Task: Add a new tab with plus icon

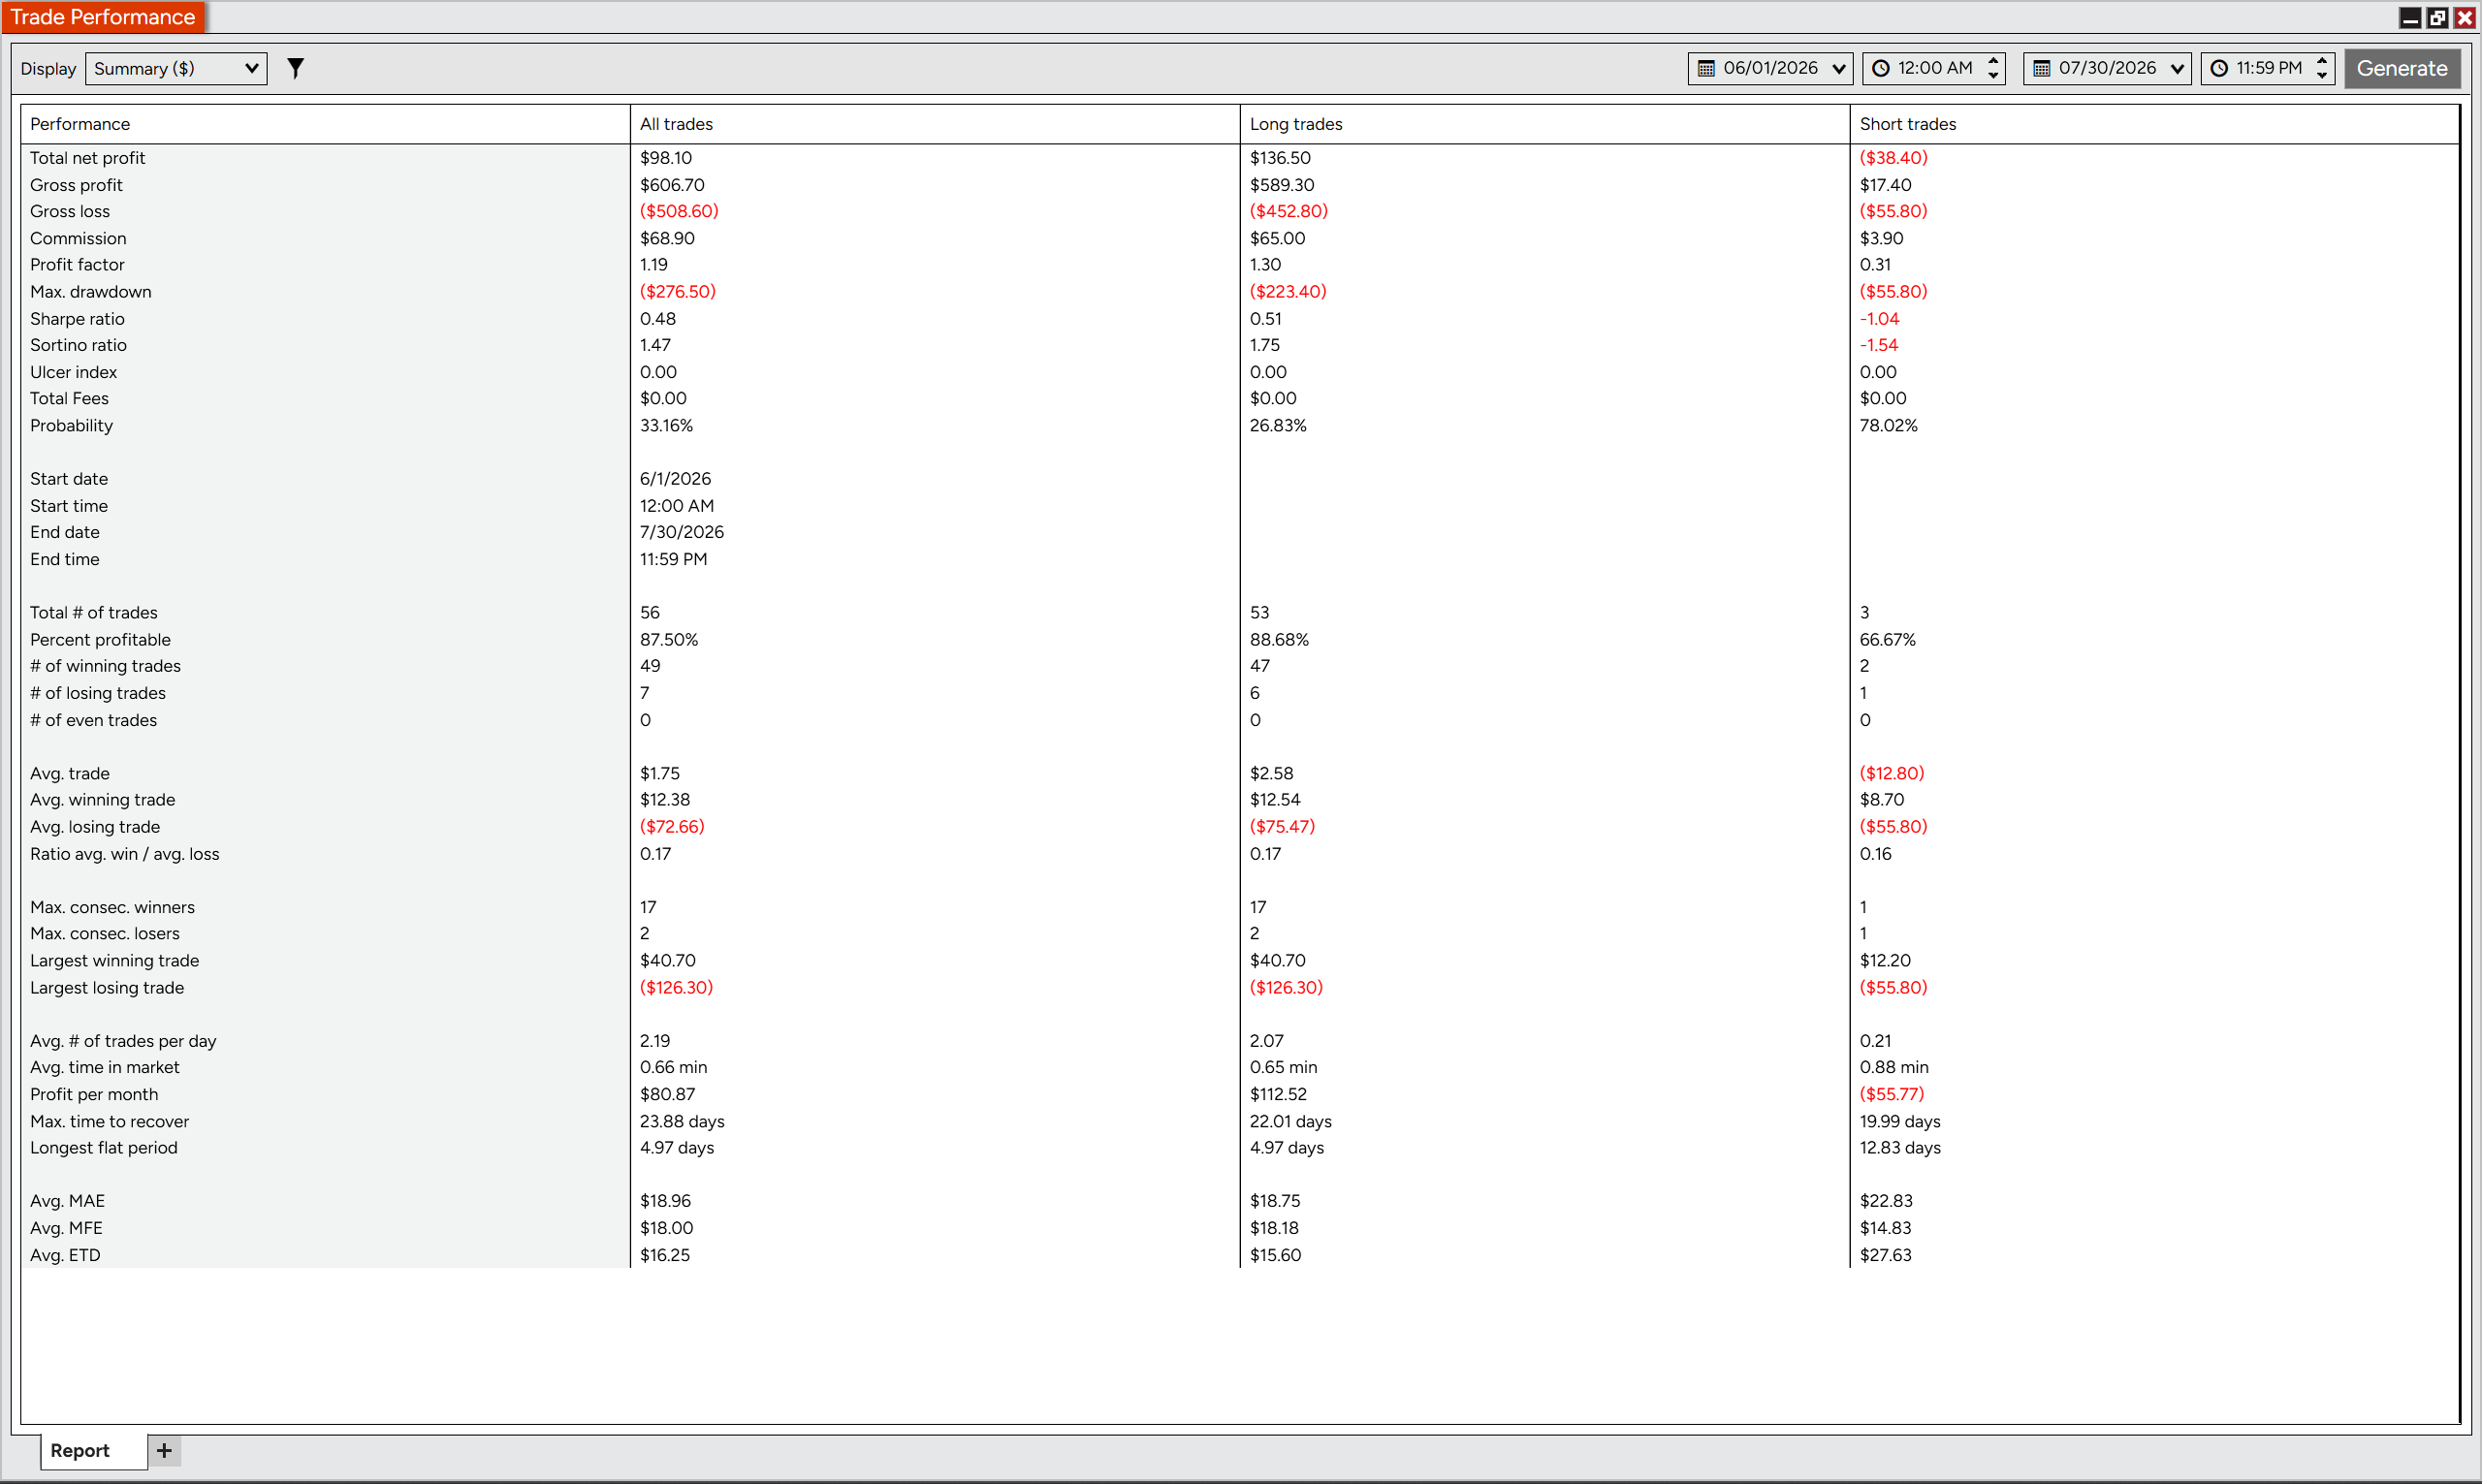Action: pyautogui.click(x=164, y=1450)
